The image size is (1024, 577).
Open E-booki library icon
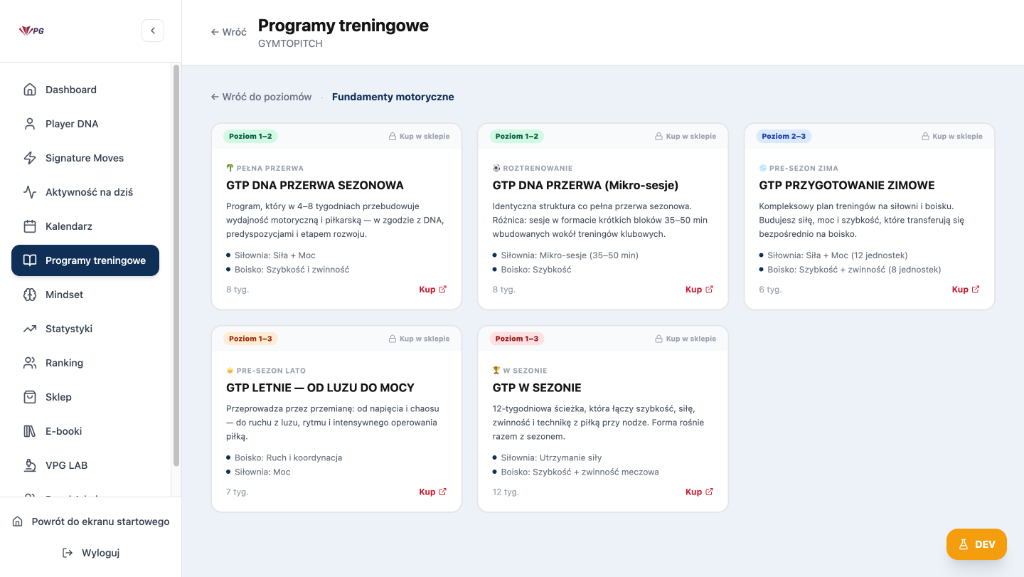pos(29,431)
